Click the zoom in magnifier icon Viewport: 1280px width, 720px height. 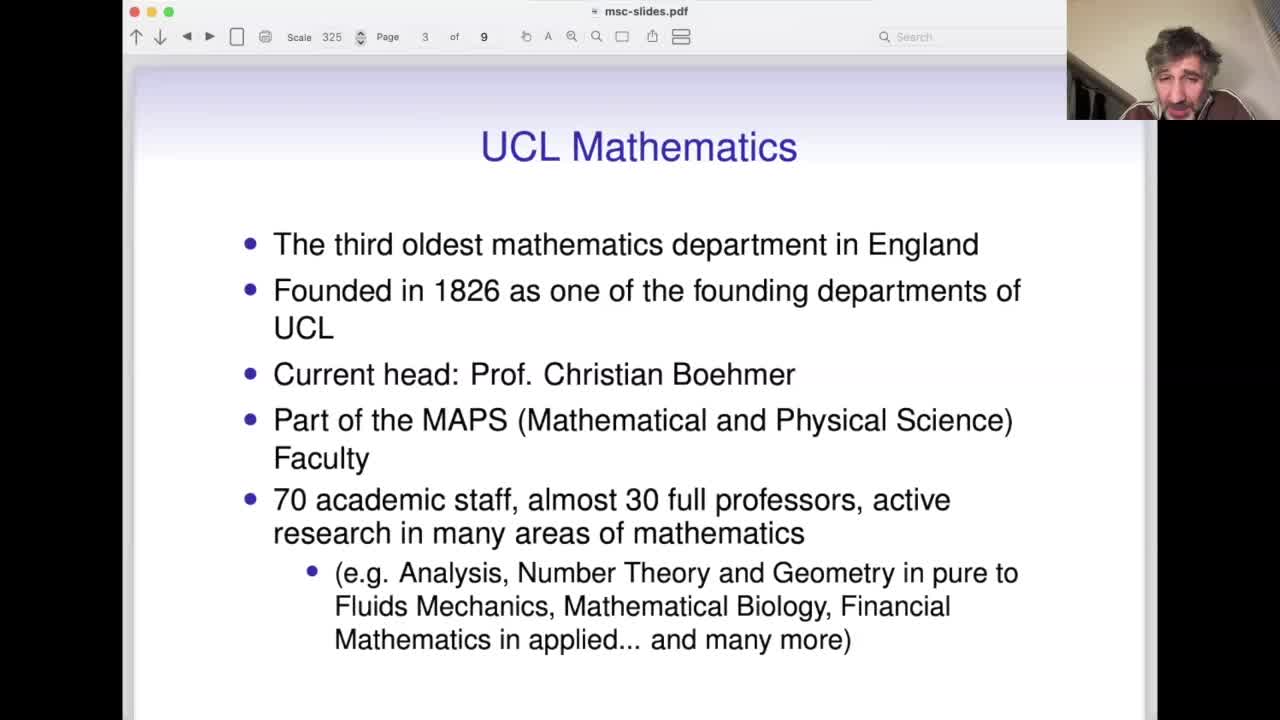(x=572, y=37)
